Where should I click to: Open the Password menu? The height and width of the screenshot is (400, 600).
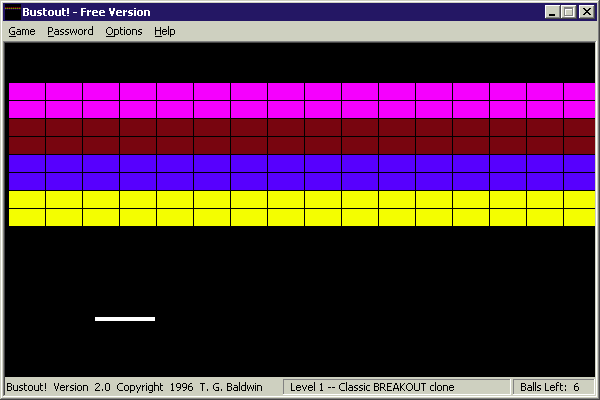[x=70, y=31]
